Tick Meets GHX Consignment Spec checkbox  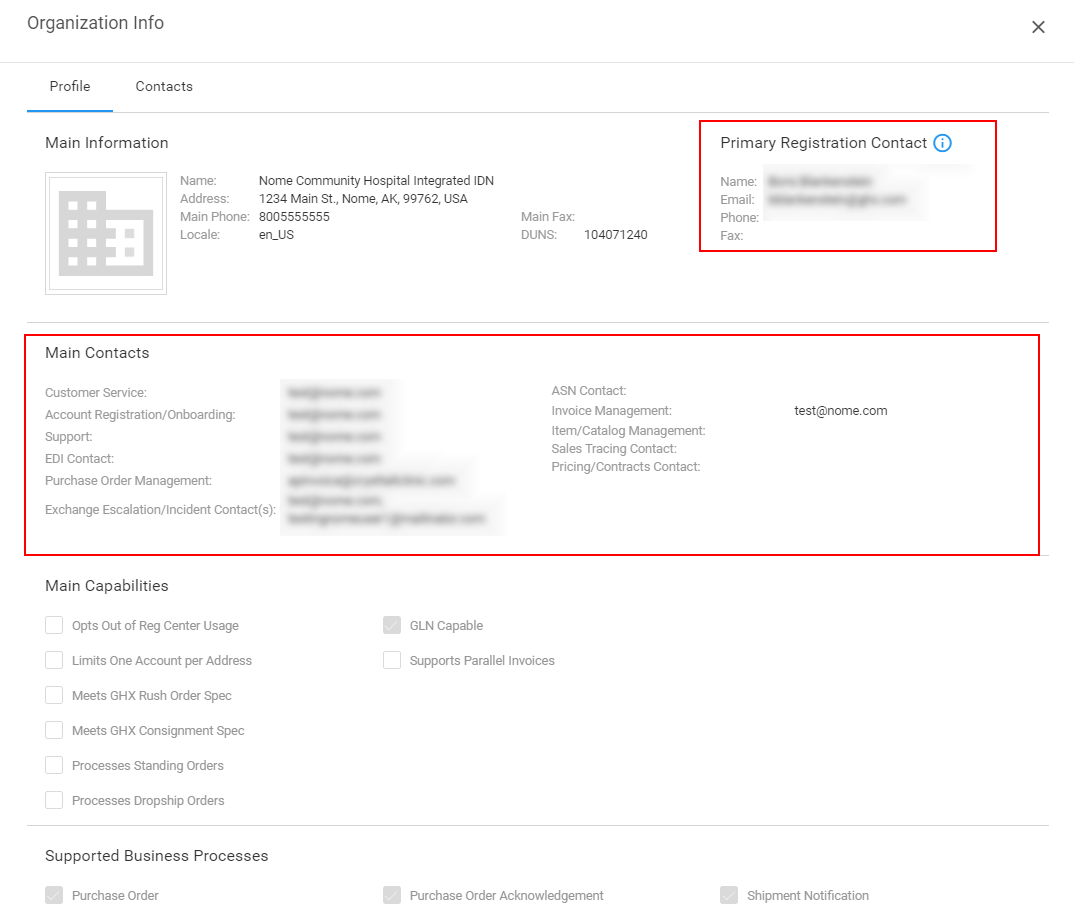pyautogui.click(x=54, y=731)
